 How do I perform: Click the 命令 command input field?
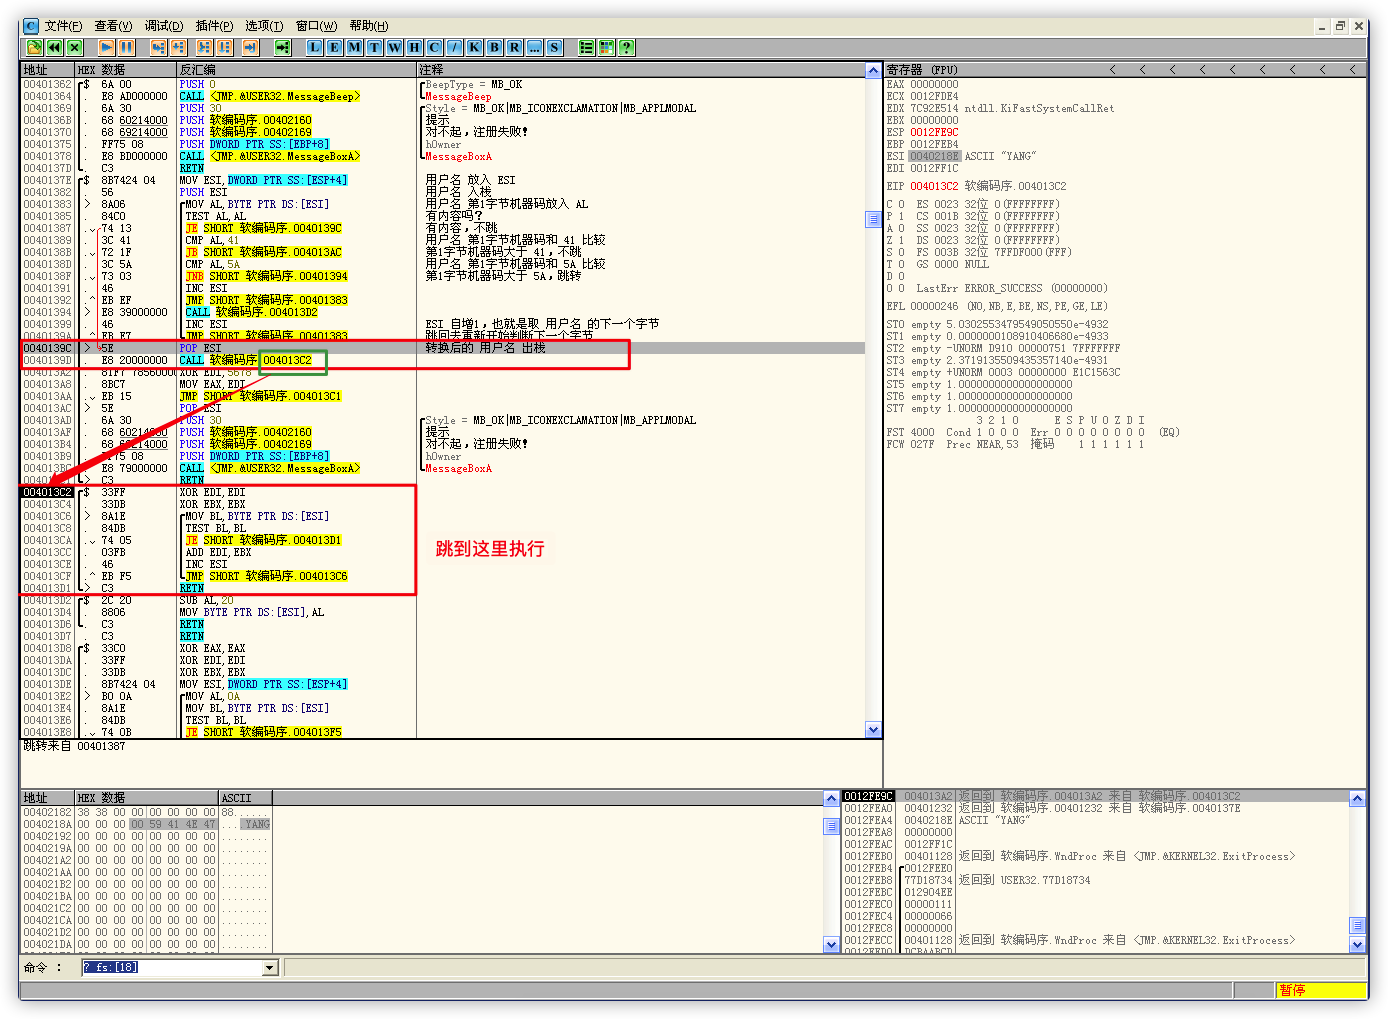pyautogui.click(x=171, y=968)
